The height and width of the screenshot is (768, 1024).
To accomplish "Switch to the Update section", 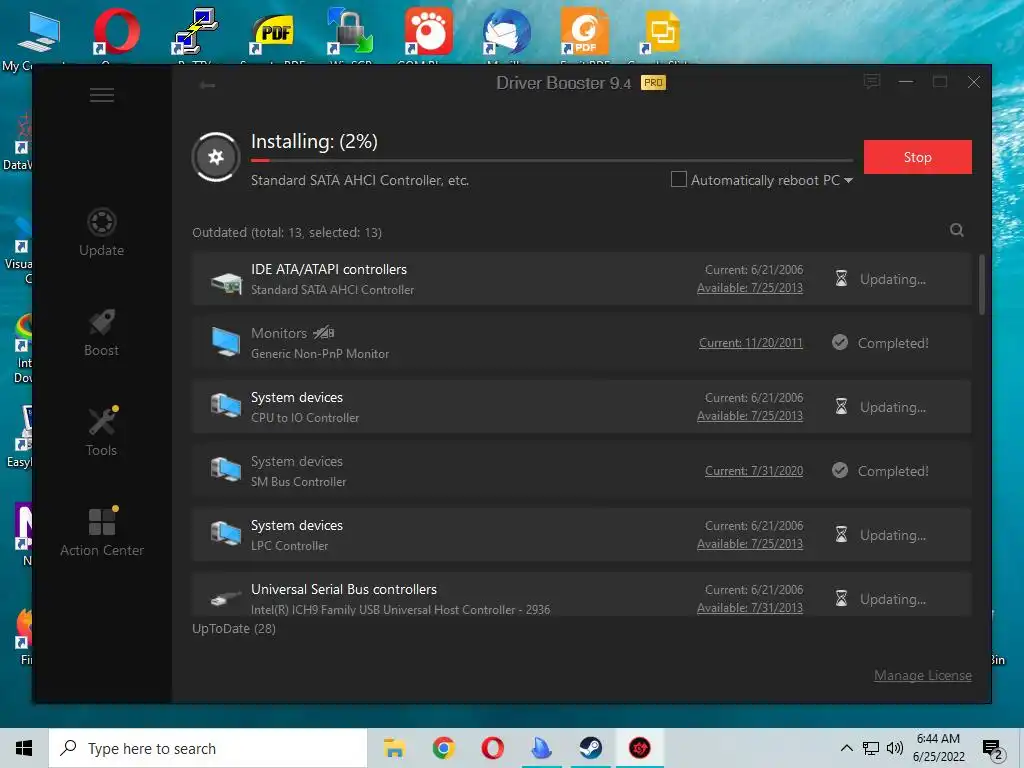I will click(101, 232).
